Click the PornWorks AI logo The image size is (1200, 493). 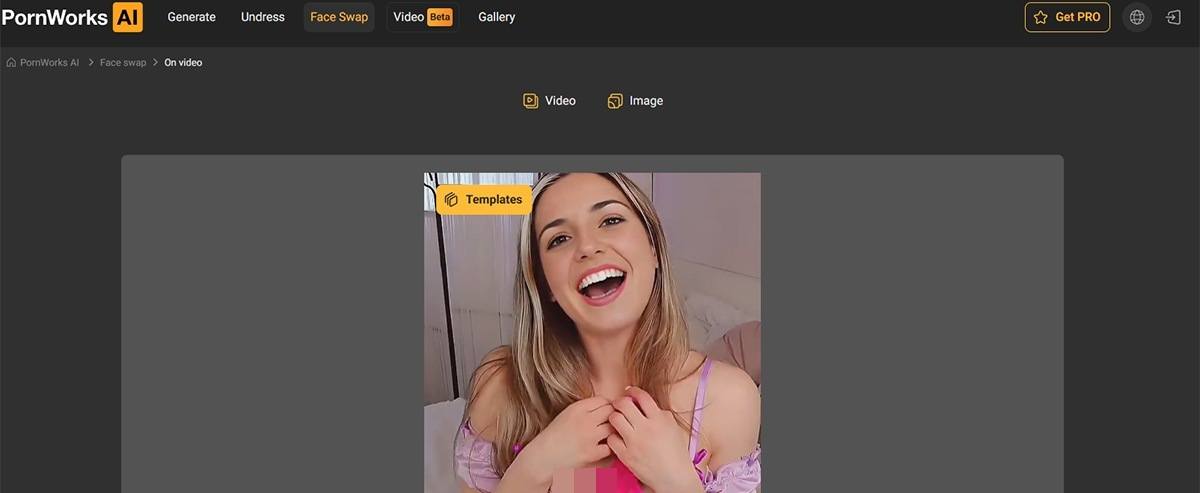71,17
